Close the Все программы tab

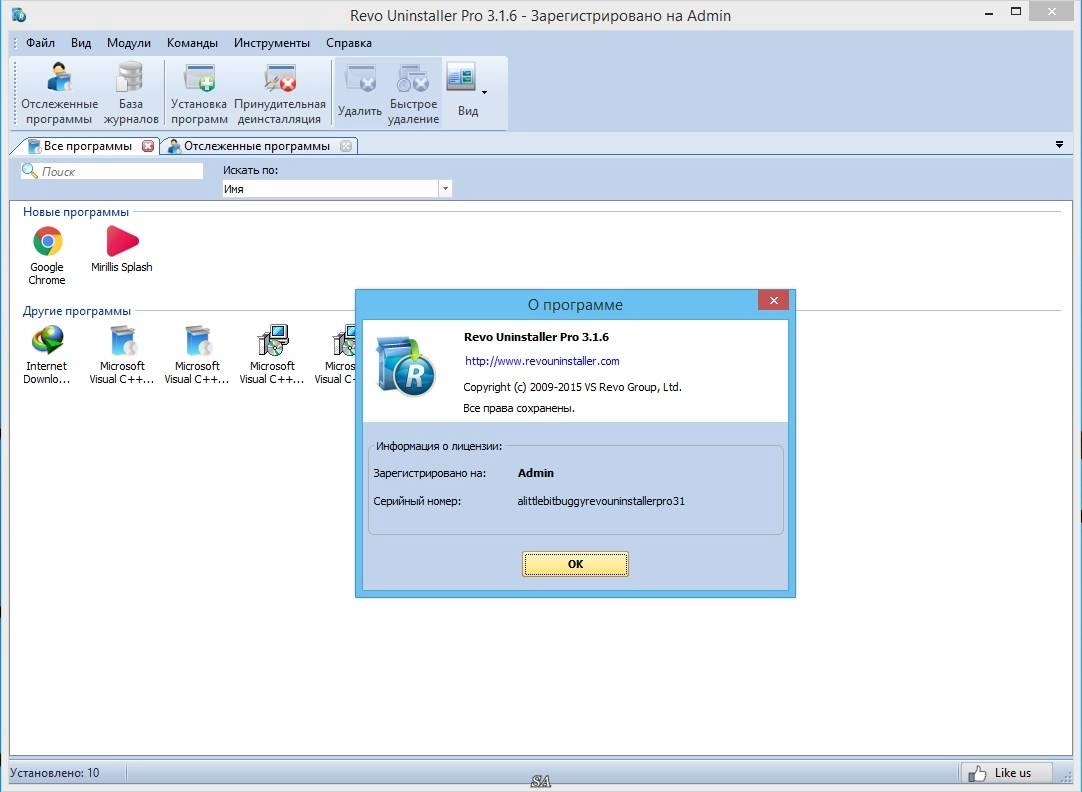click(148, 146)
